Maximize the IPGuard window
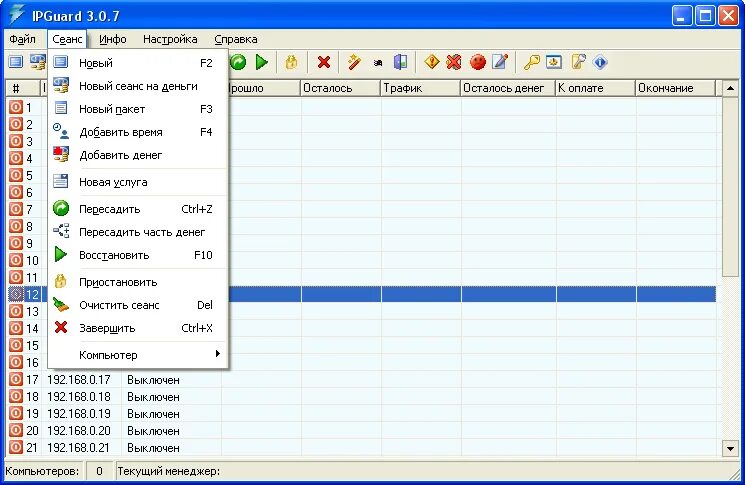This screenshot has width=745, height=485. click(705, 16)
